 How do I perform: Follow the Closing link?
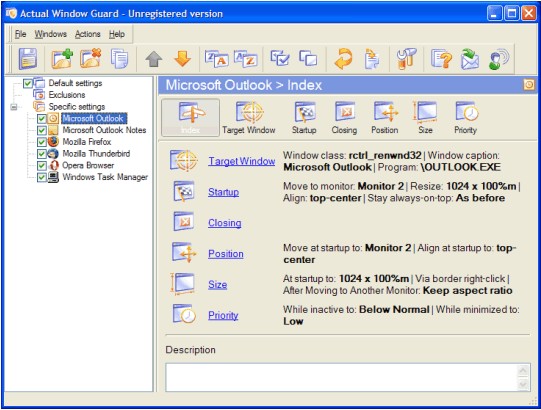pyautogui.click(x=224, y=223)
